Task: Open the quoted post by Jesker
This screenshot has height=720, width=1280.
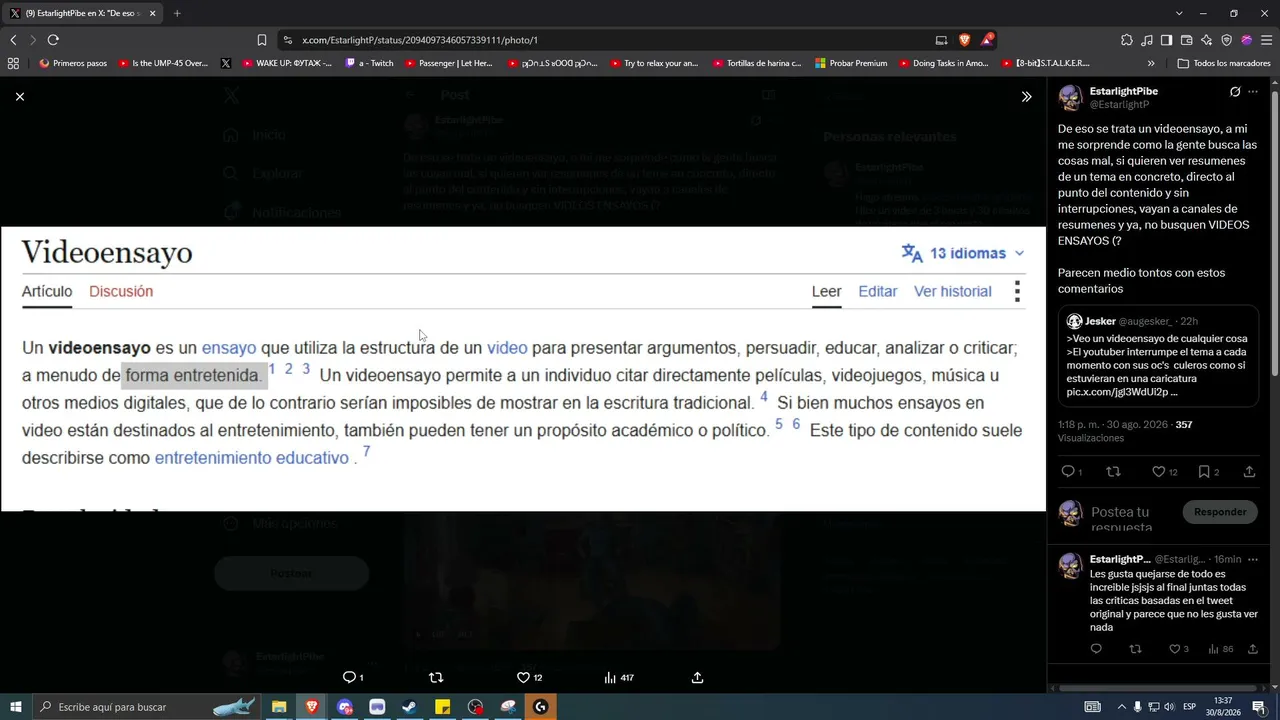Action: (1158, 357)
